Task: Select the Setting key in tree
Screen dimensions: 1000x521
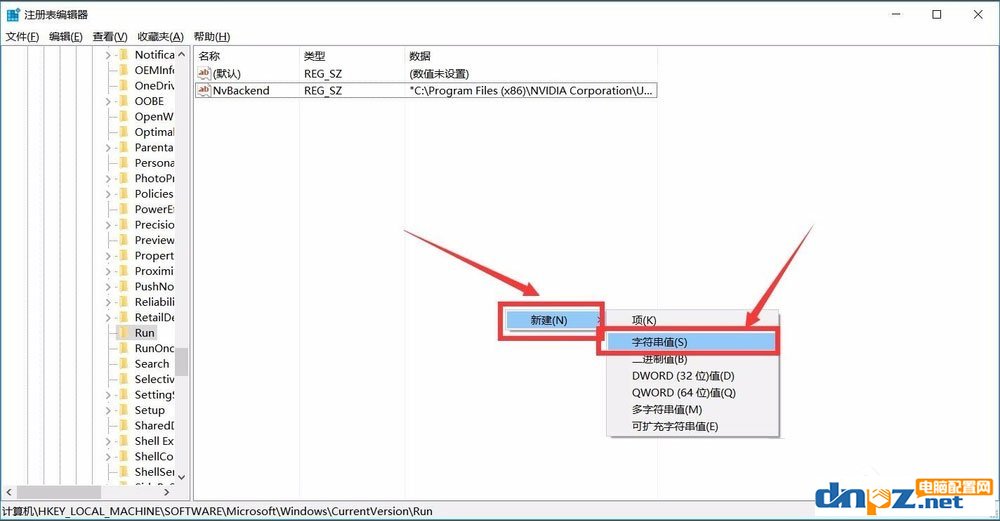Action: pos(154,395)
